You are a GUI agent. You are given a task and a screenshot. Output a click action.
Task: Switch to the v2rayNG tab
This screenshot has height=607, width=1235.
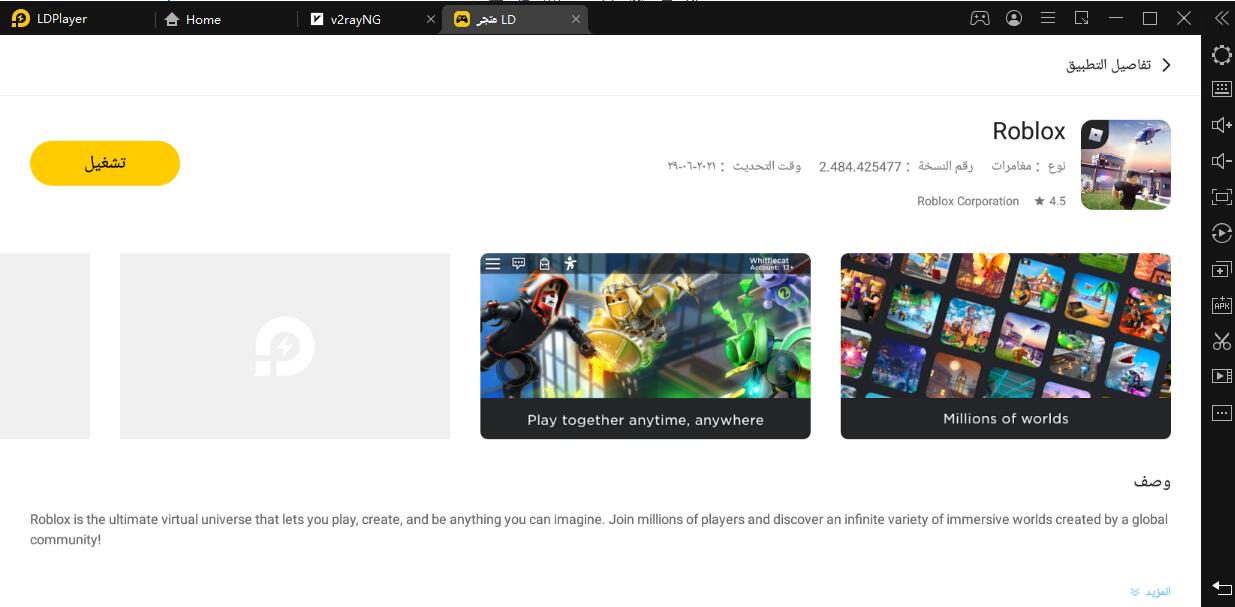(x=345, y=19)
